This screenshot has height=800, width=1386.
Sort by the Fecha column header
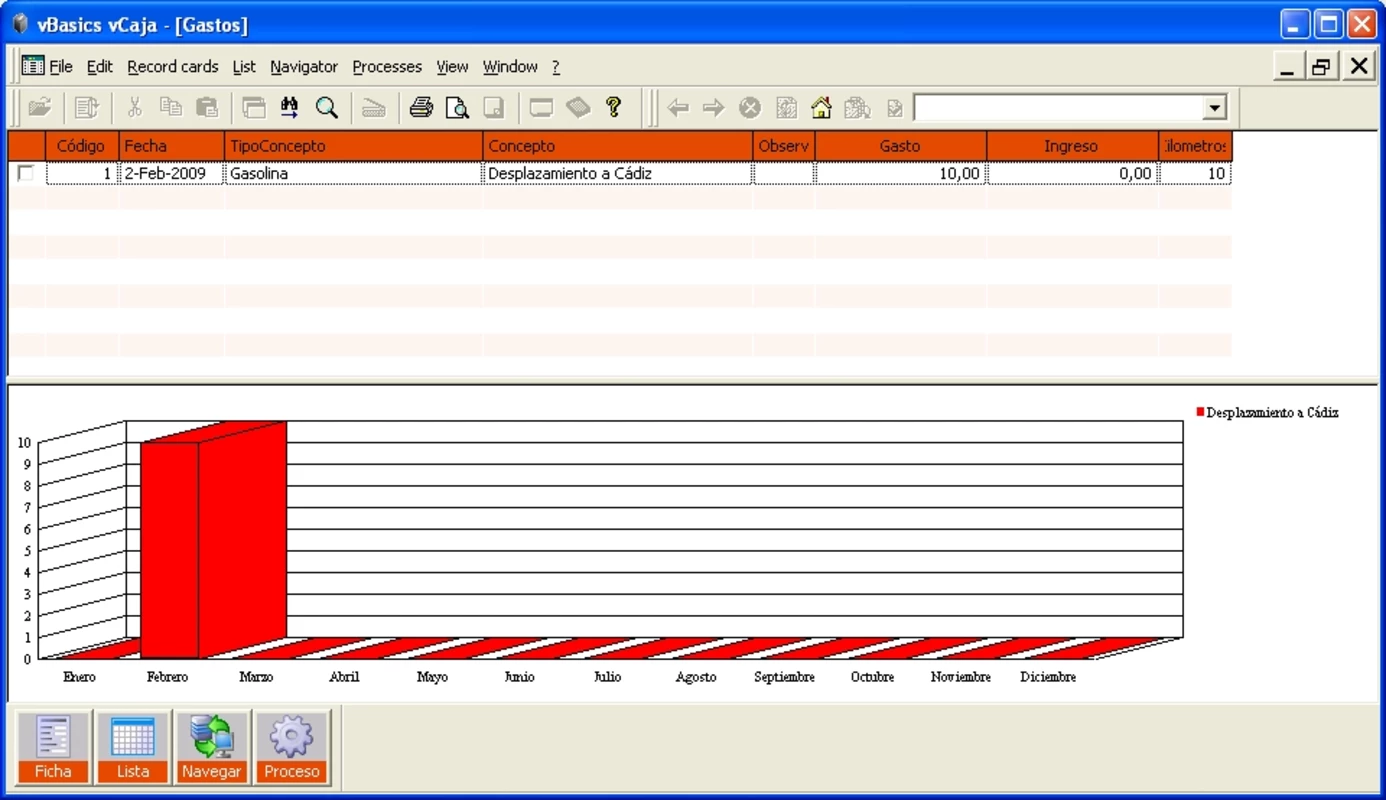click(172, 146)
